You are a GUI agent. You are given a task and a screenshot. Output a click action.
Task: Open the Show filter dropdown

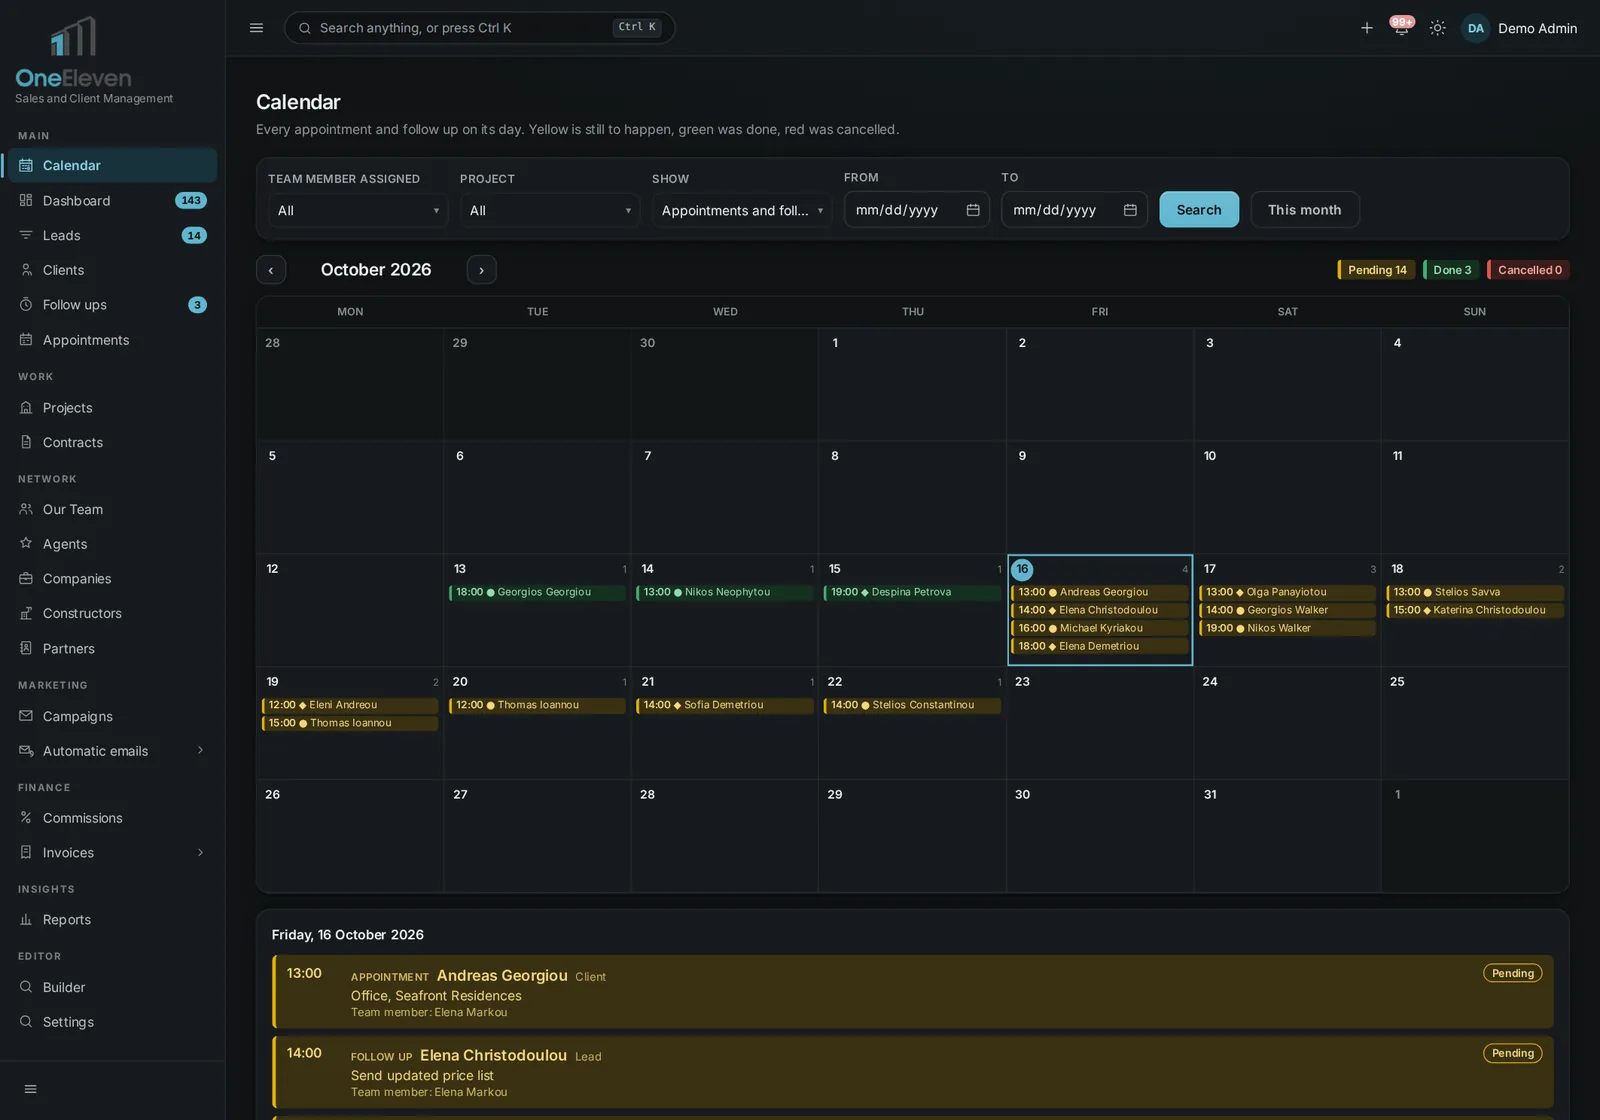(x=741, y=210)
